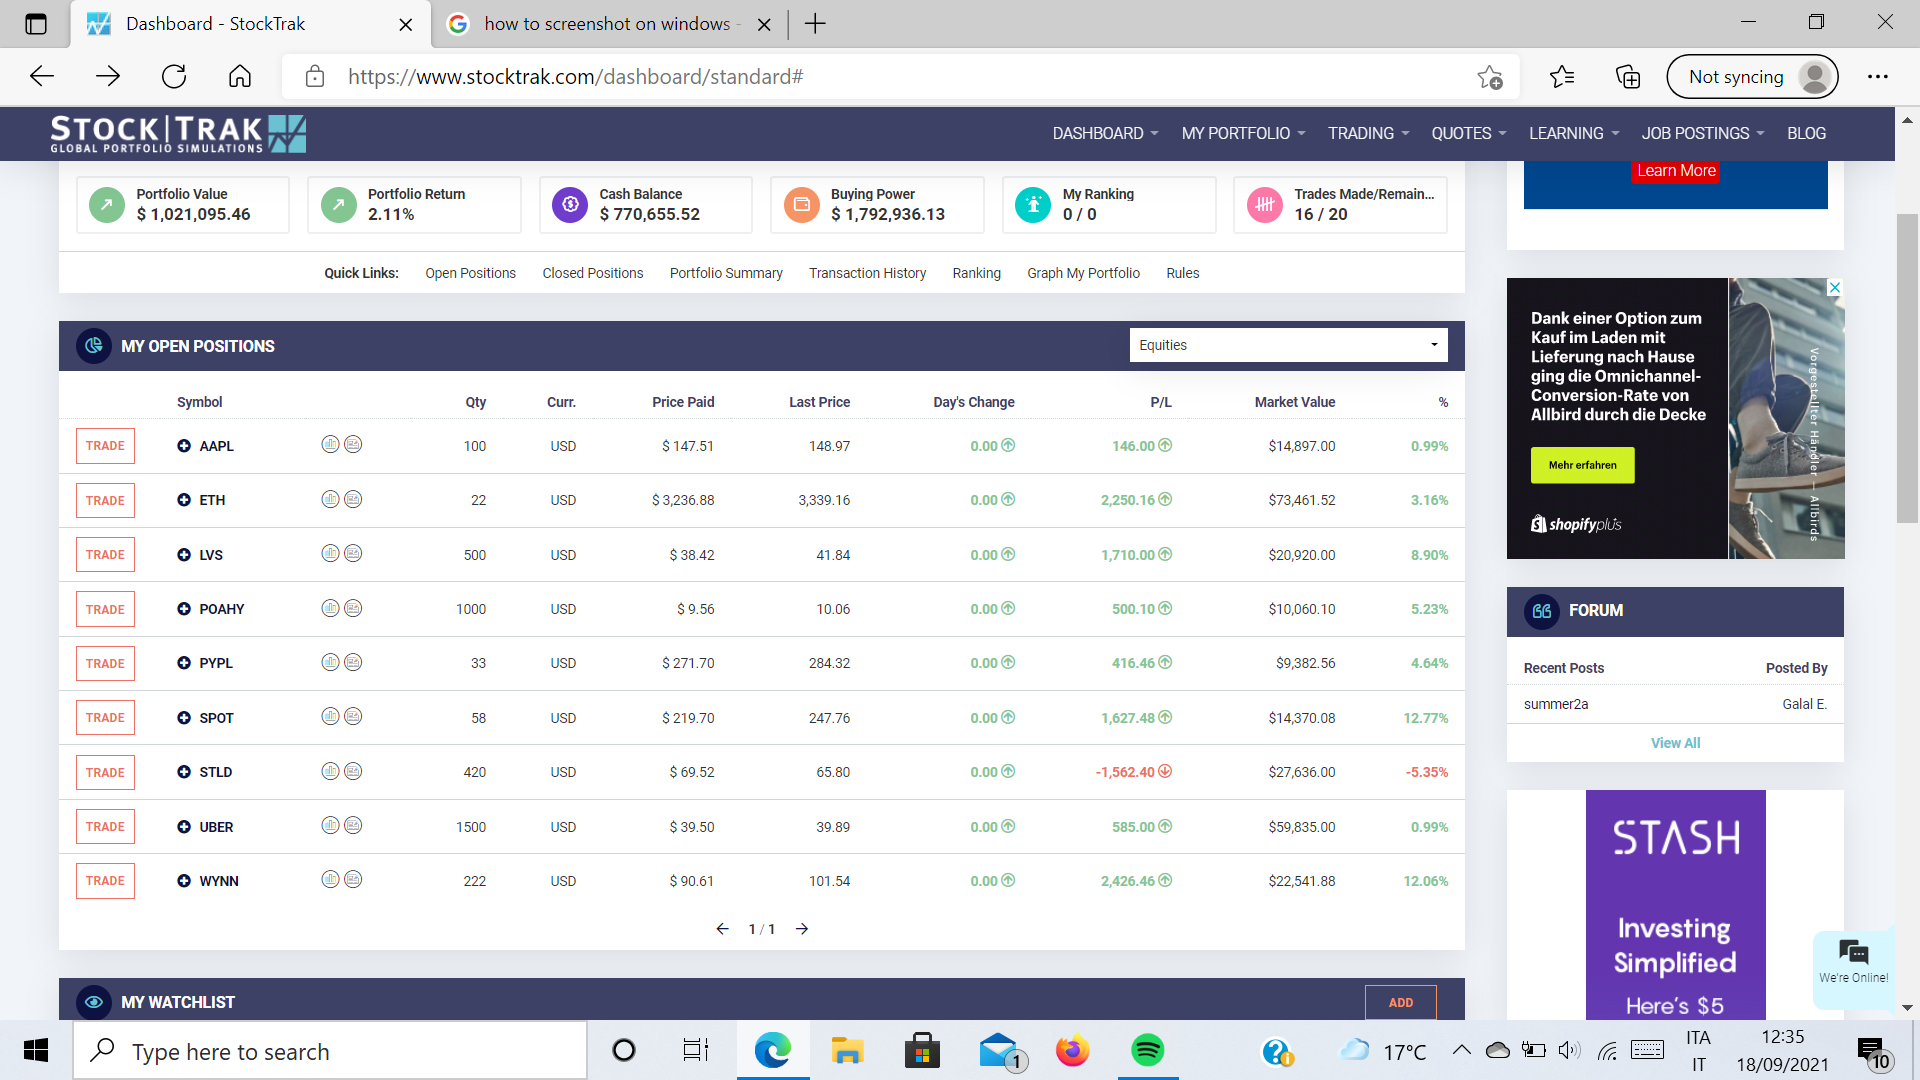Expand the QUOTES navigation menu
Screen dimensions: 1920x1080
1469,134
